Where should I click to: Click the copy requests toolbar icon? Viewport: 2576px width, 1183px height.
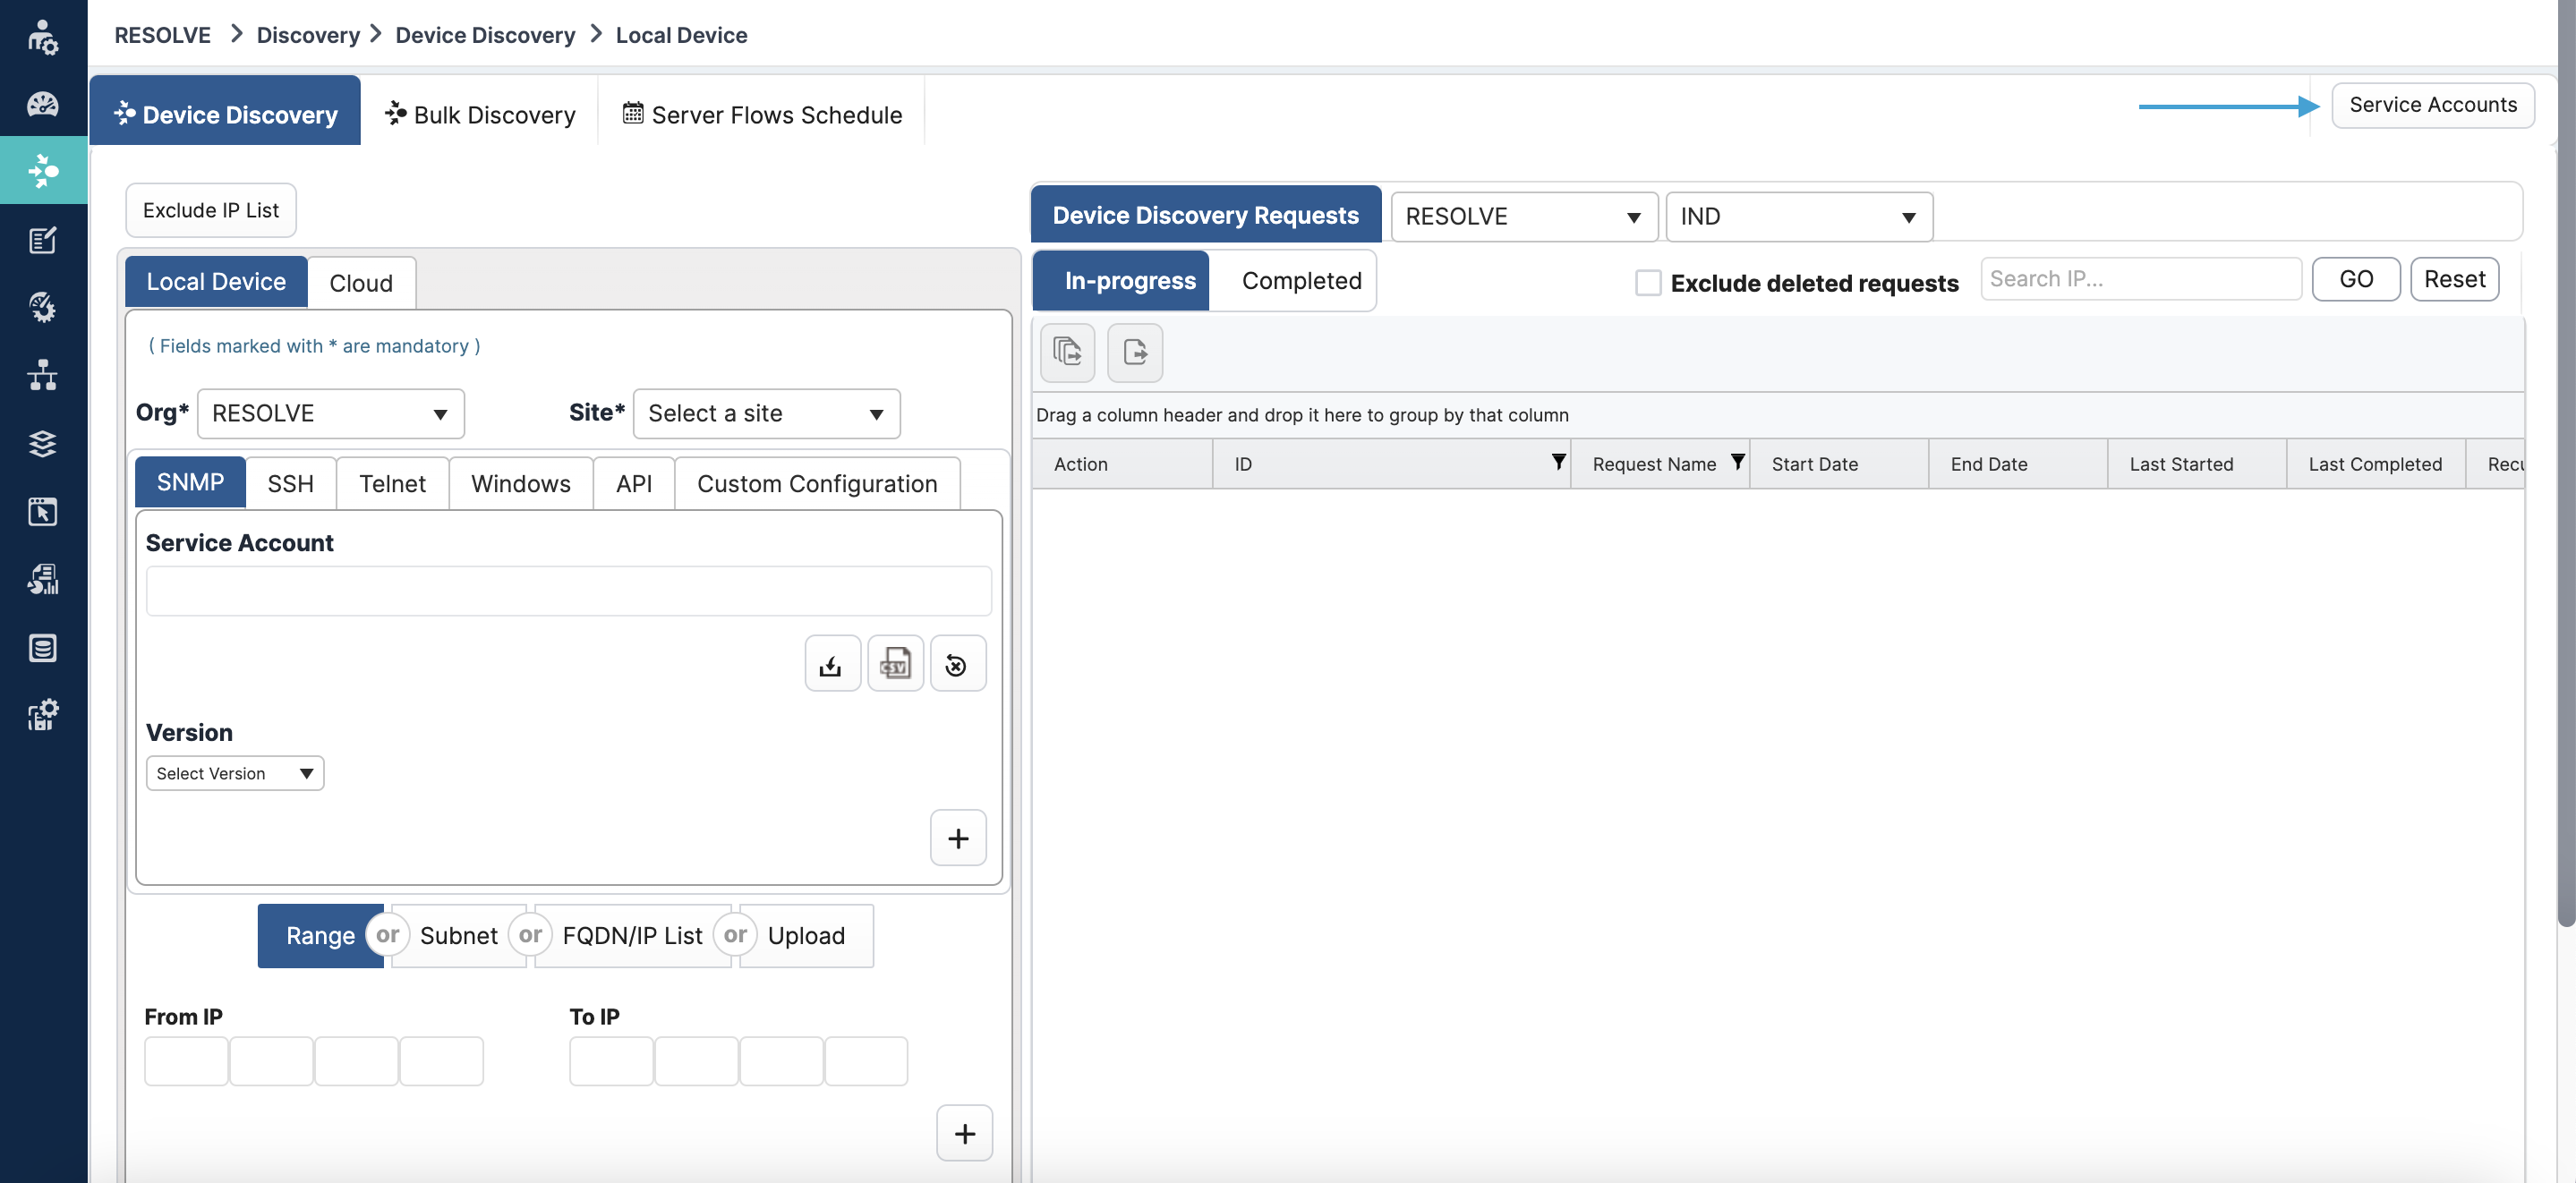[1067, 352]
